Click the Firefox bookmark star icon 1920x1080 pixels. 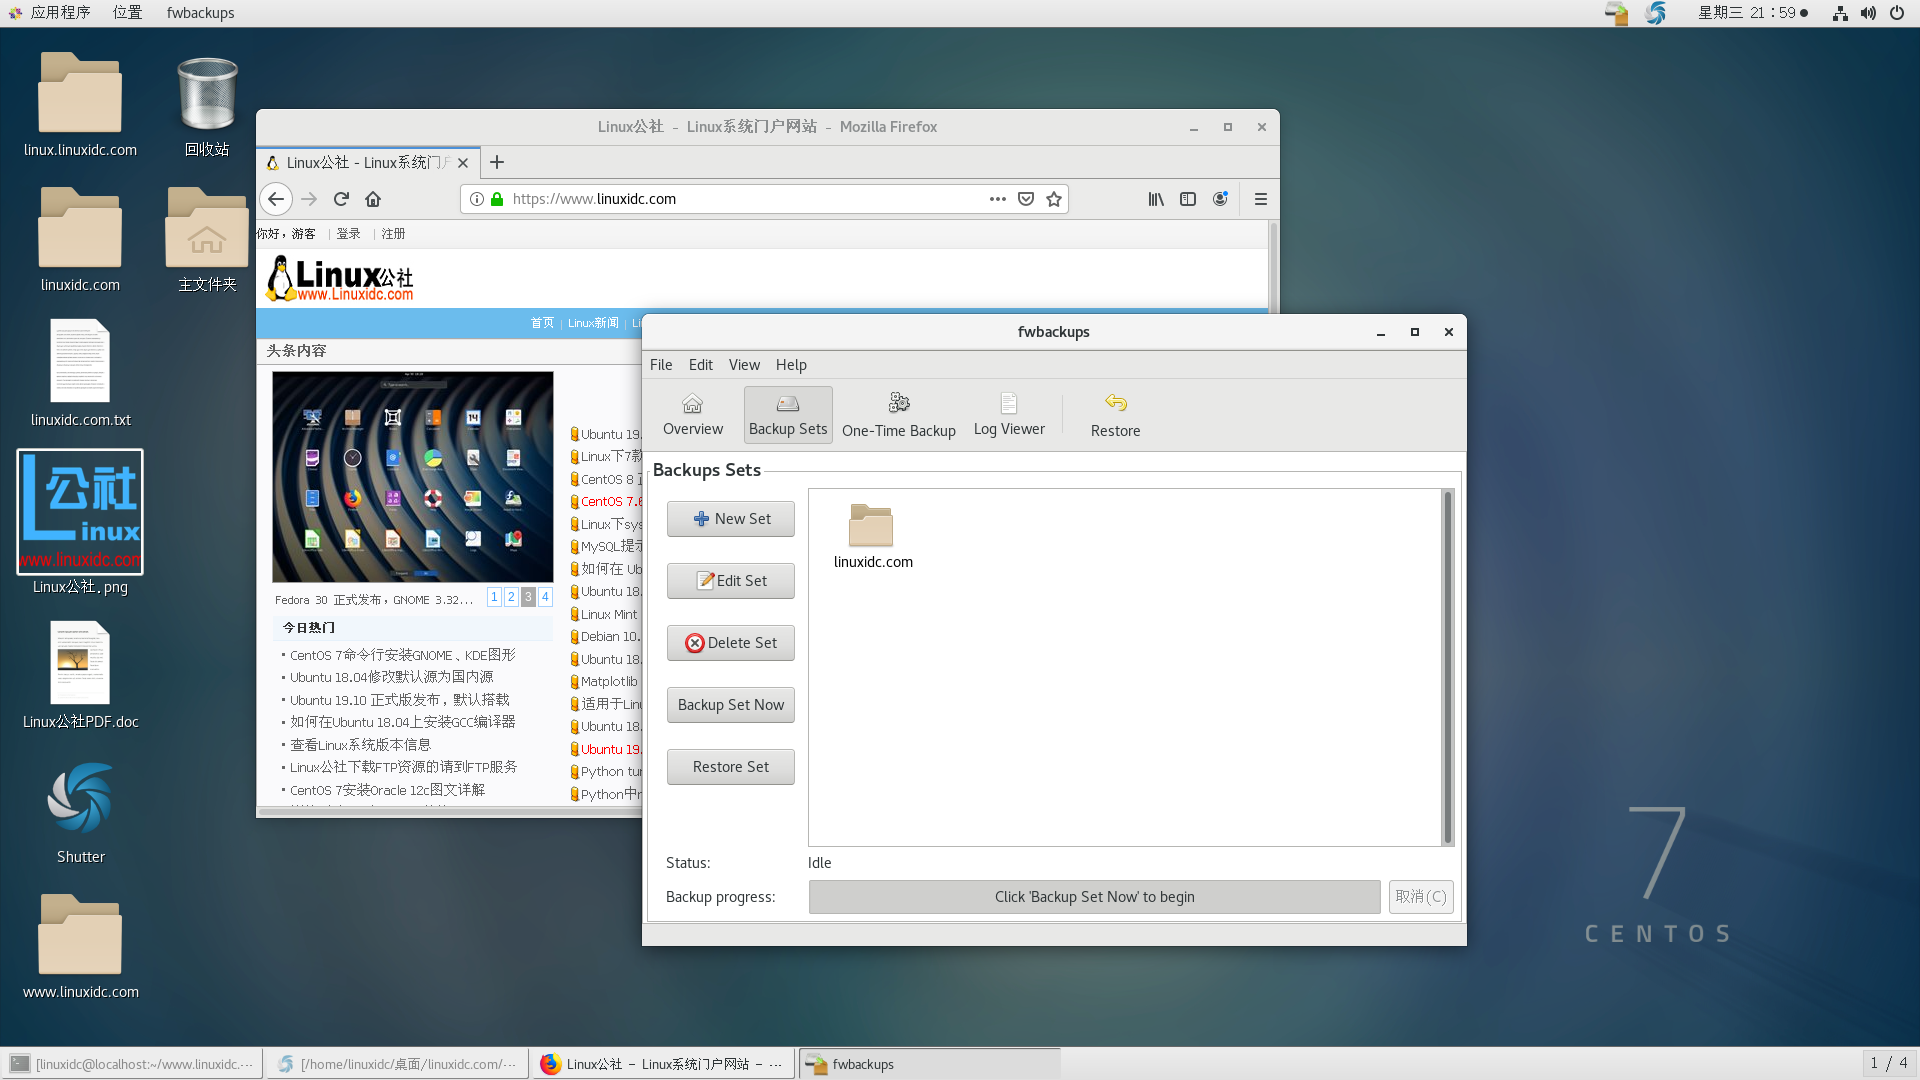(x=1054, y=199)
